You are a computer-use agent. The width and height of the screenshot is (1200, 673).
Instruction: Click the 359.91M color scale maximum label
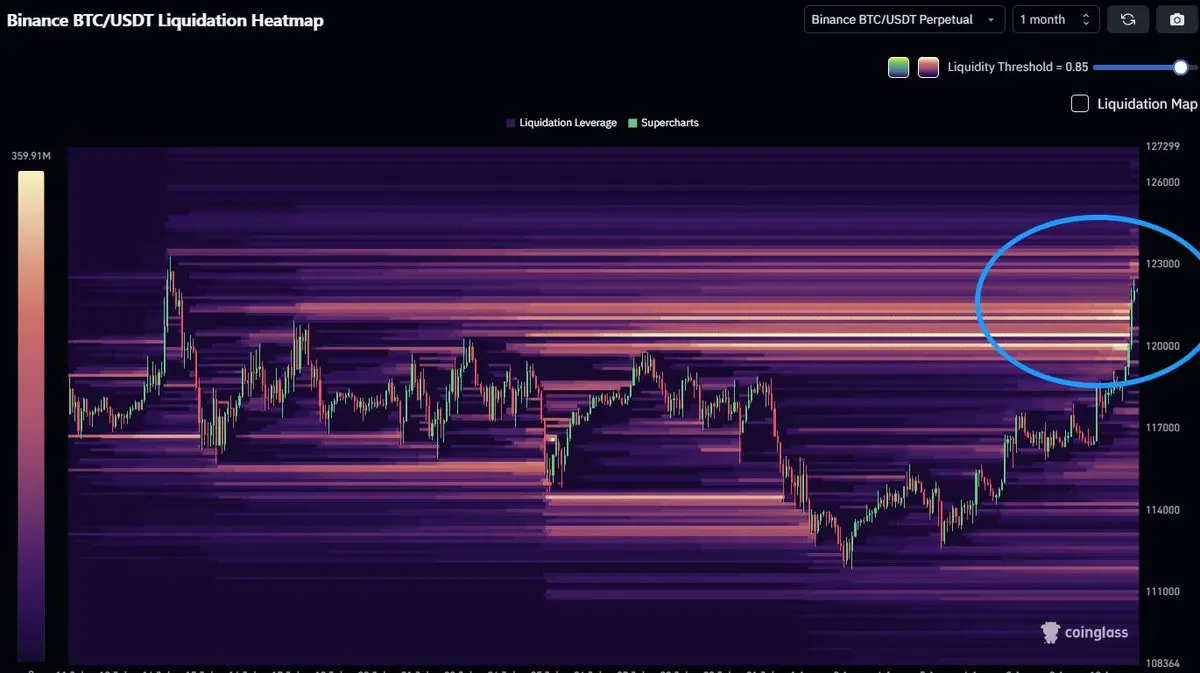coord(31,156)
